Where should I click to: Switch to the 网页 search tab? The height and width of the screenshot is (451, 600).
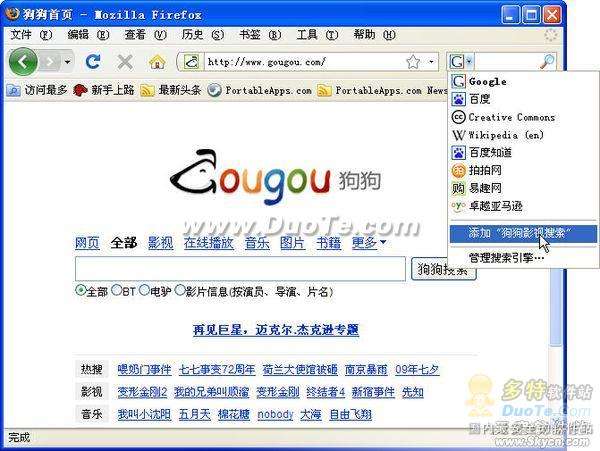coord(87,243)
